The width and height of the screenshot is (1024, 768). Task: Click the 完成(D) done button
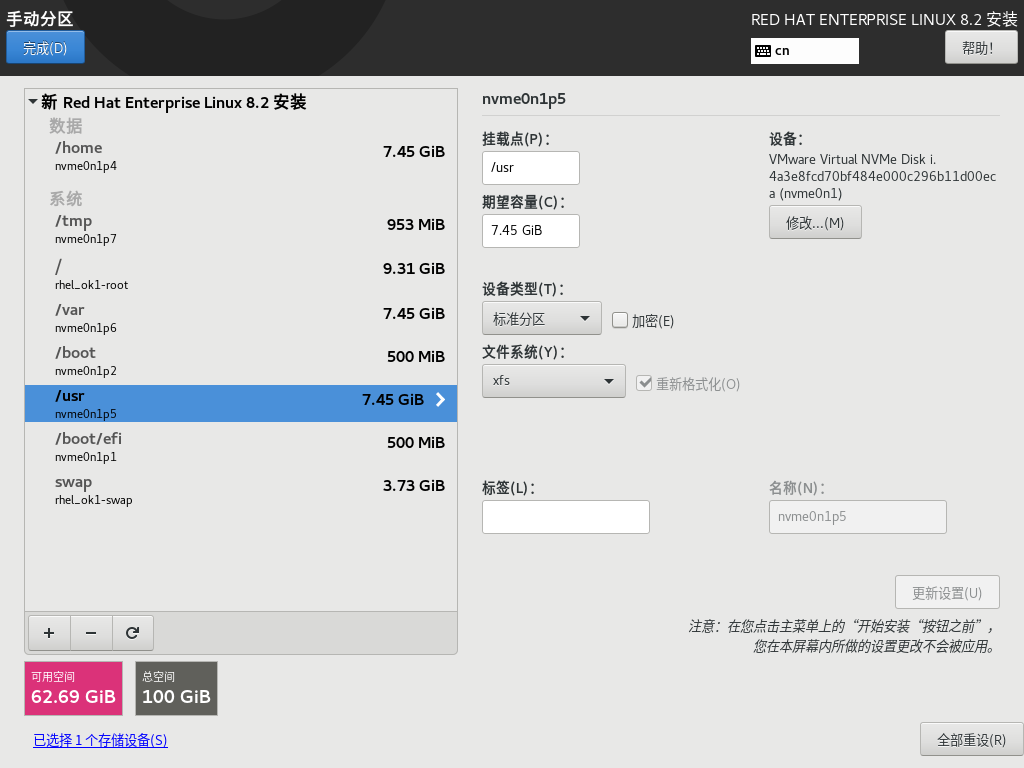pyautogui.click(x=45, y=48)
